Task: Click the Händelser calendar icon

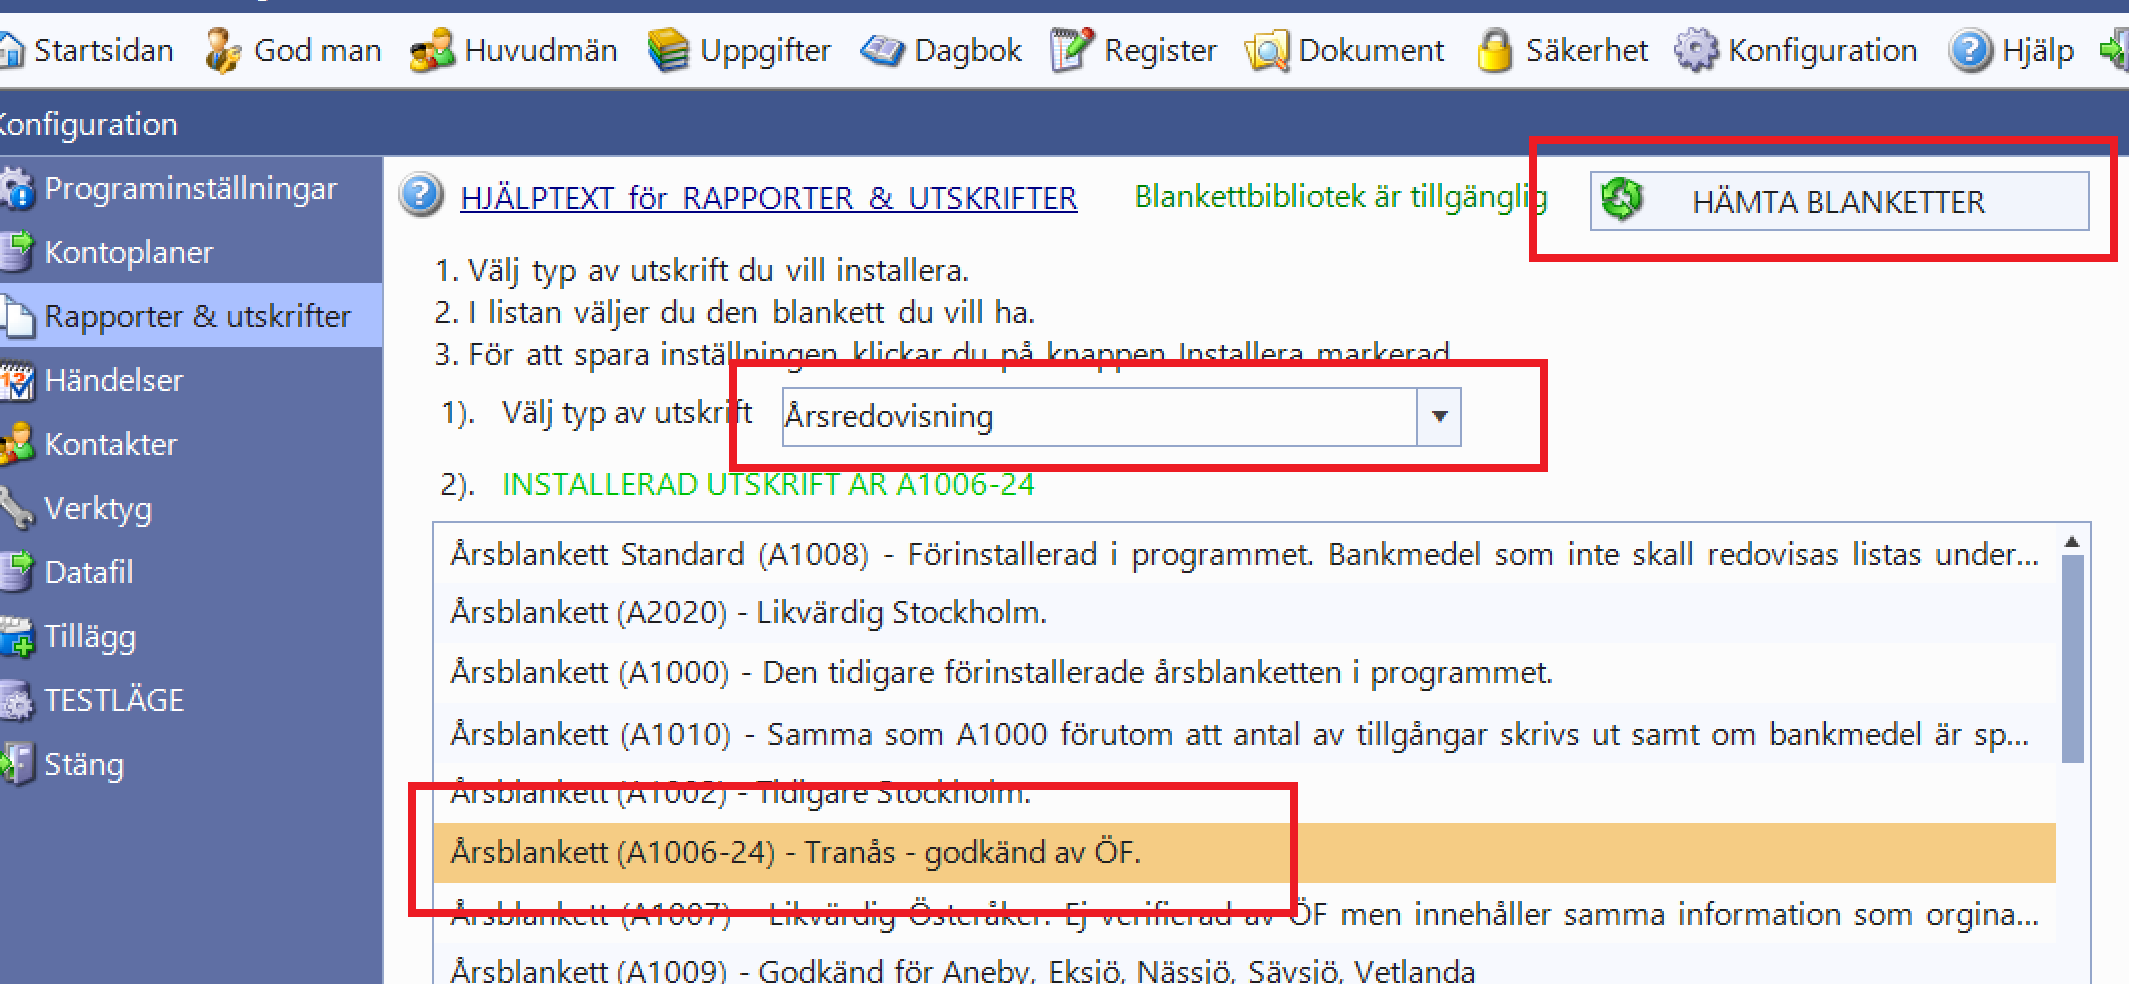Action: pos(18,380)
